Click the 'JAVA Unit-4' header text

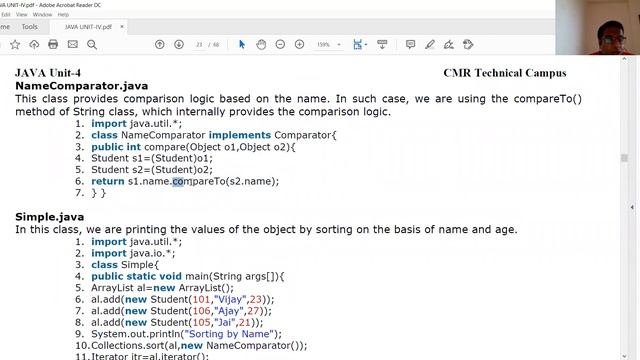pos(48,73)
